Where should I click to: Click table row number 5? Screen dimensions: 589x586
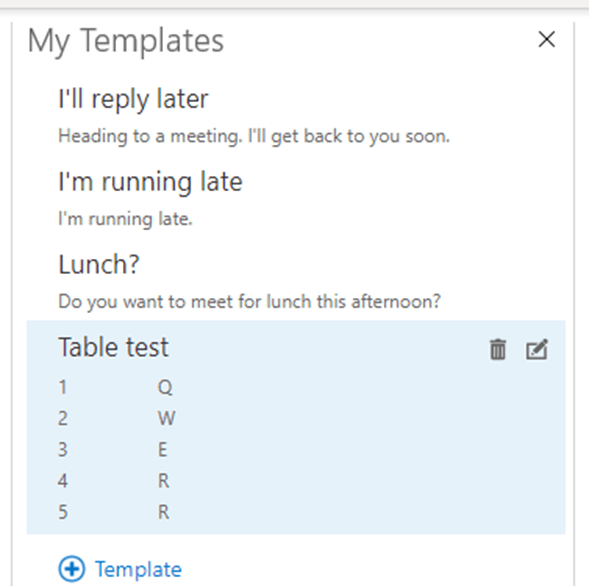63,512
